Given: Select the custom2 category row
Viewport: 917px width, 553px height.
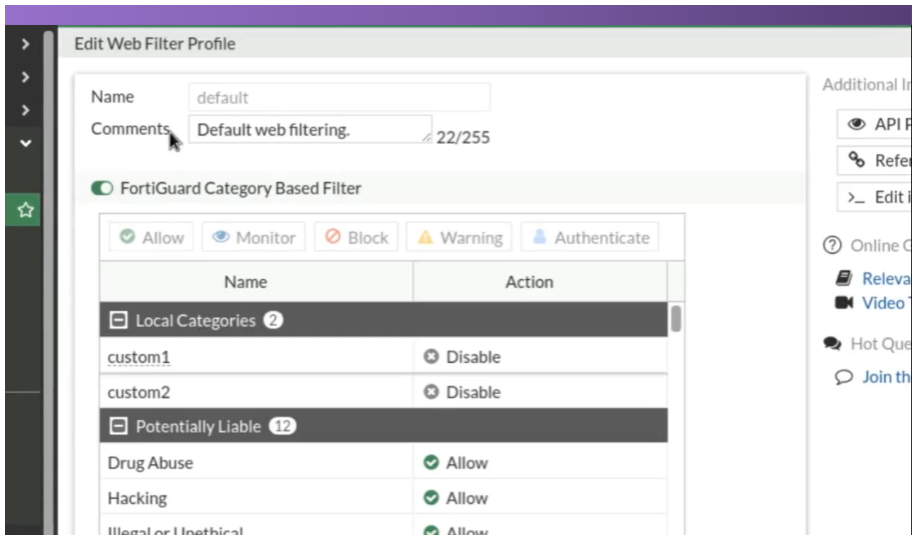Looking at the screenshot, I should point(384,392).
